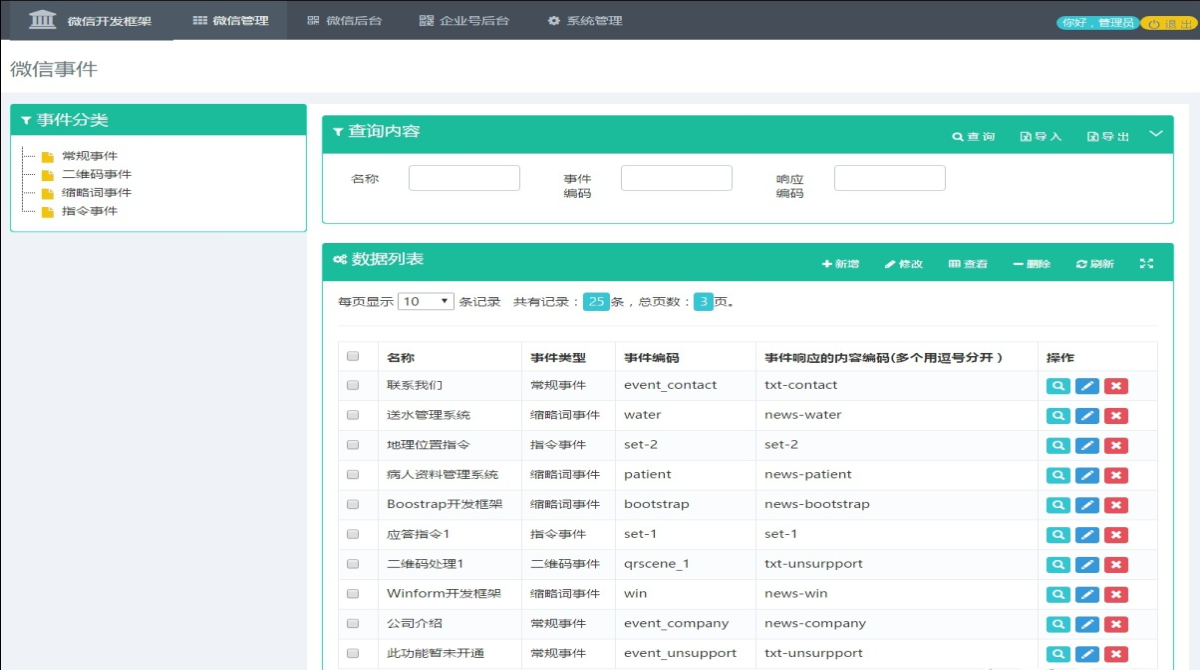Focus the 响应编码 input field
The image size is (1200, 670).
tap(890, 178)
